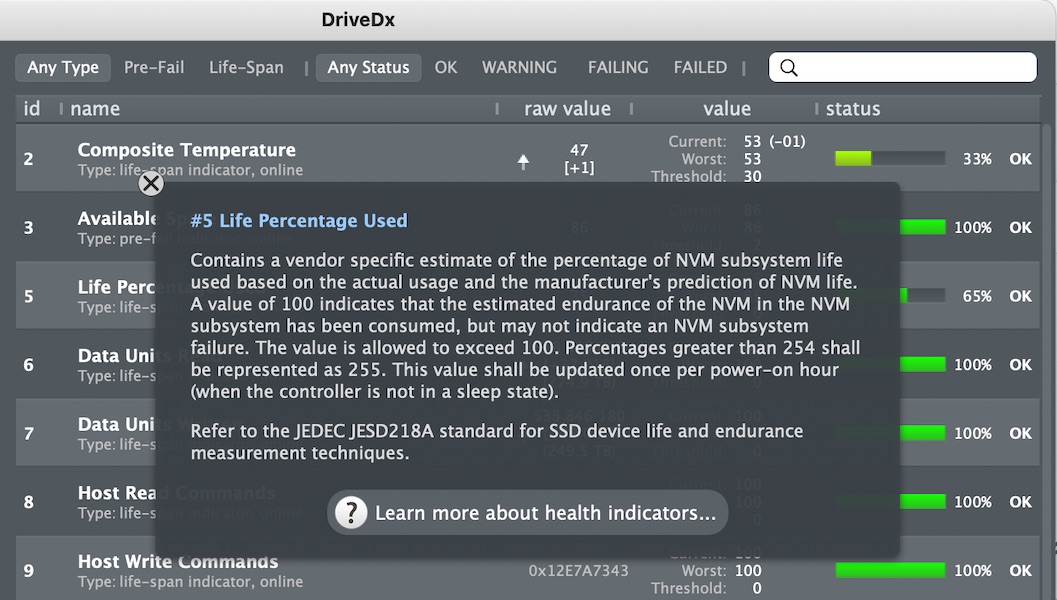Click id number 6 in the table
1057x600 pixels.
pos(28,365)
